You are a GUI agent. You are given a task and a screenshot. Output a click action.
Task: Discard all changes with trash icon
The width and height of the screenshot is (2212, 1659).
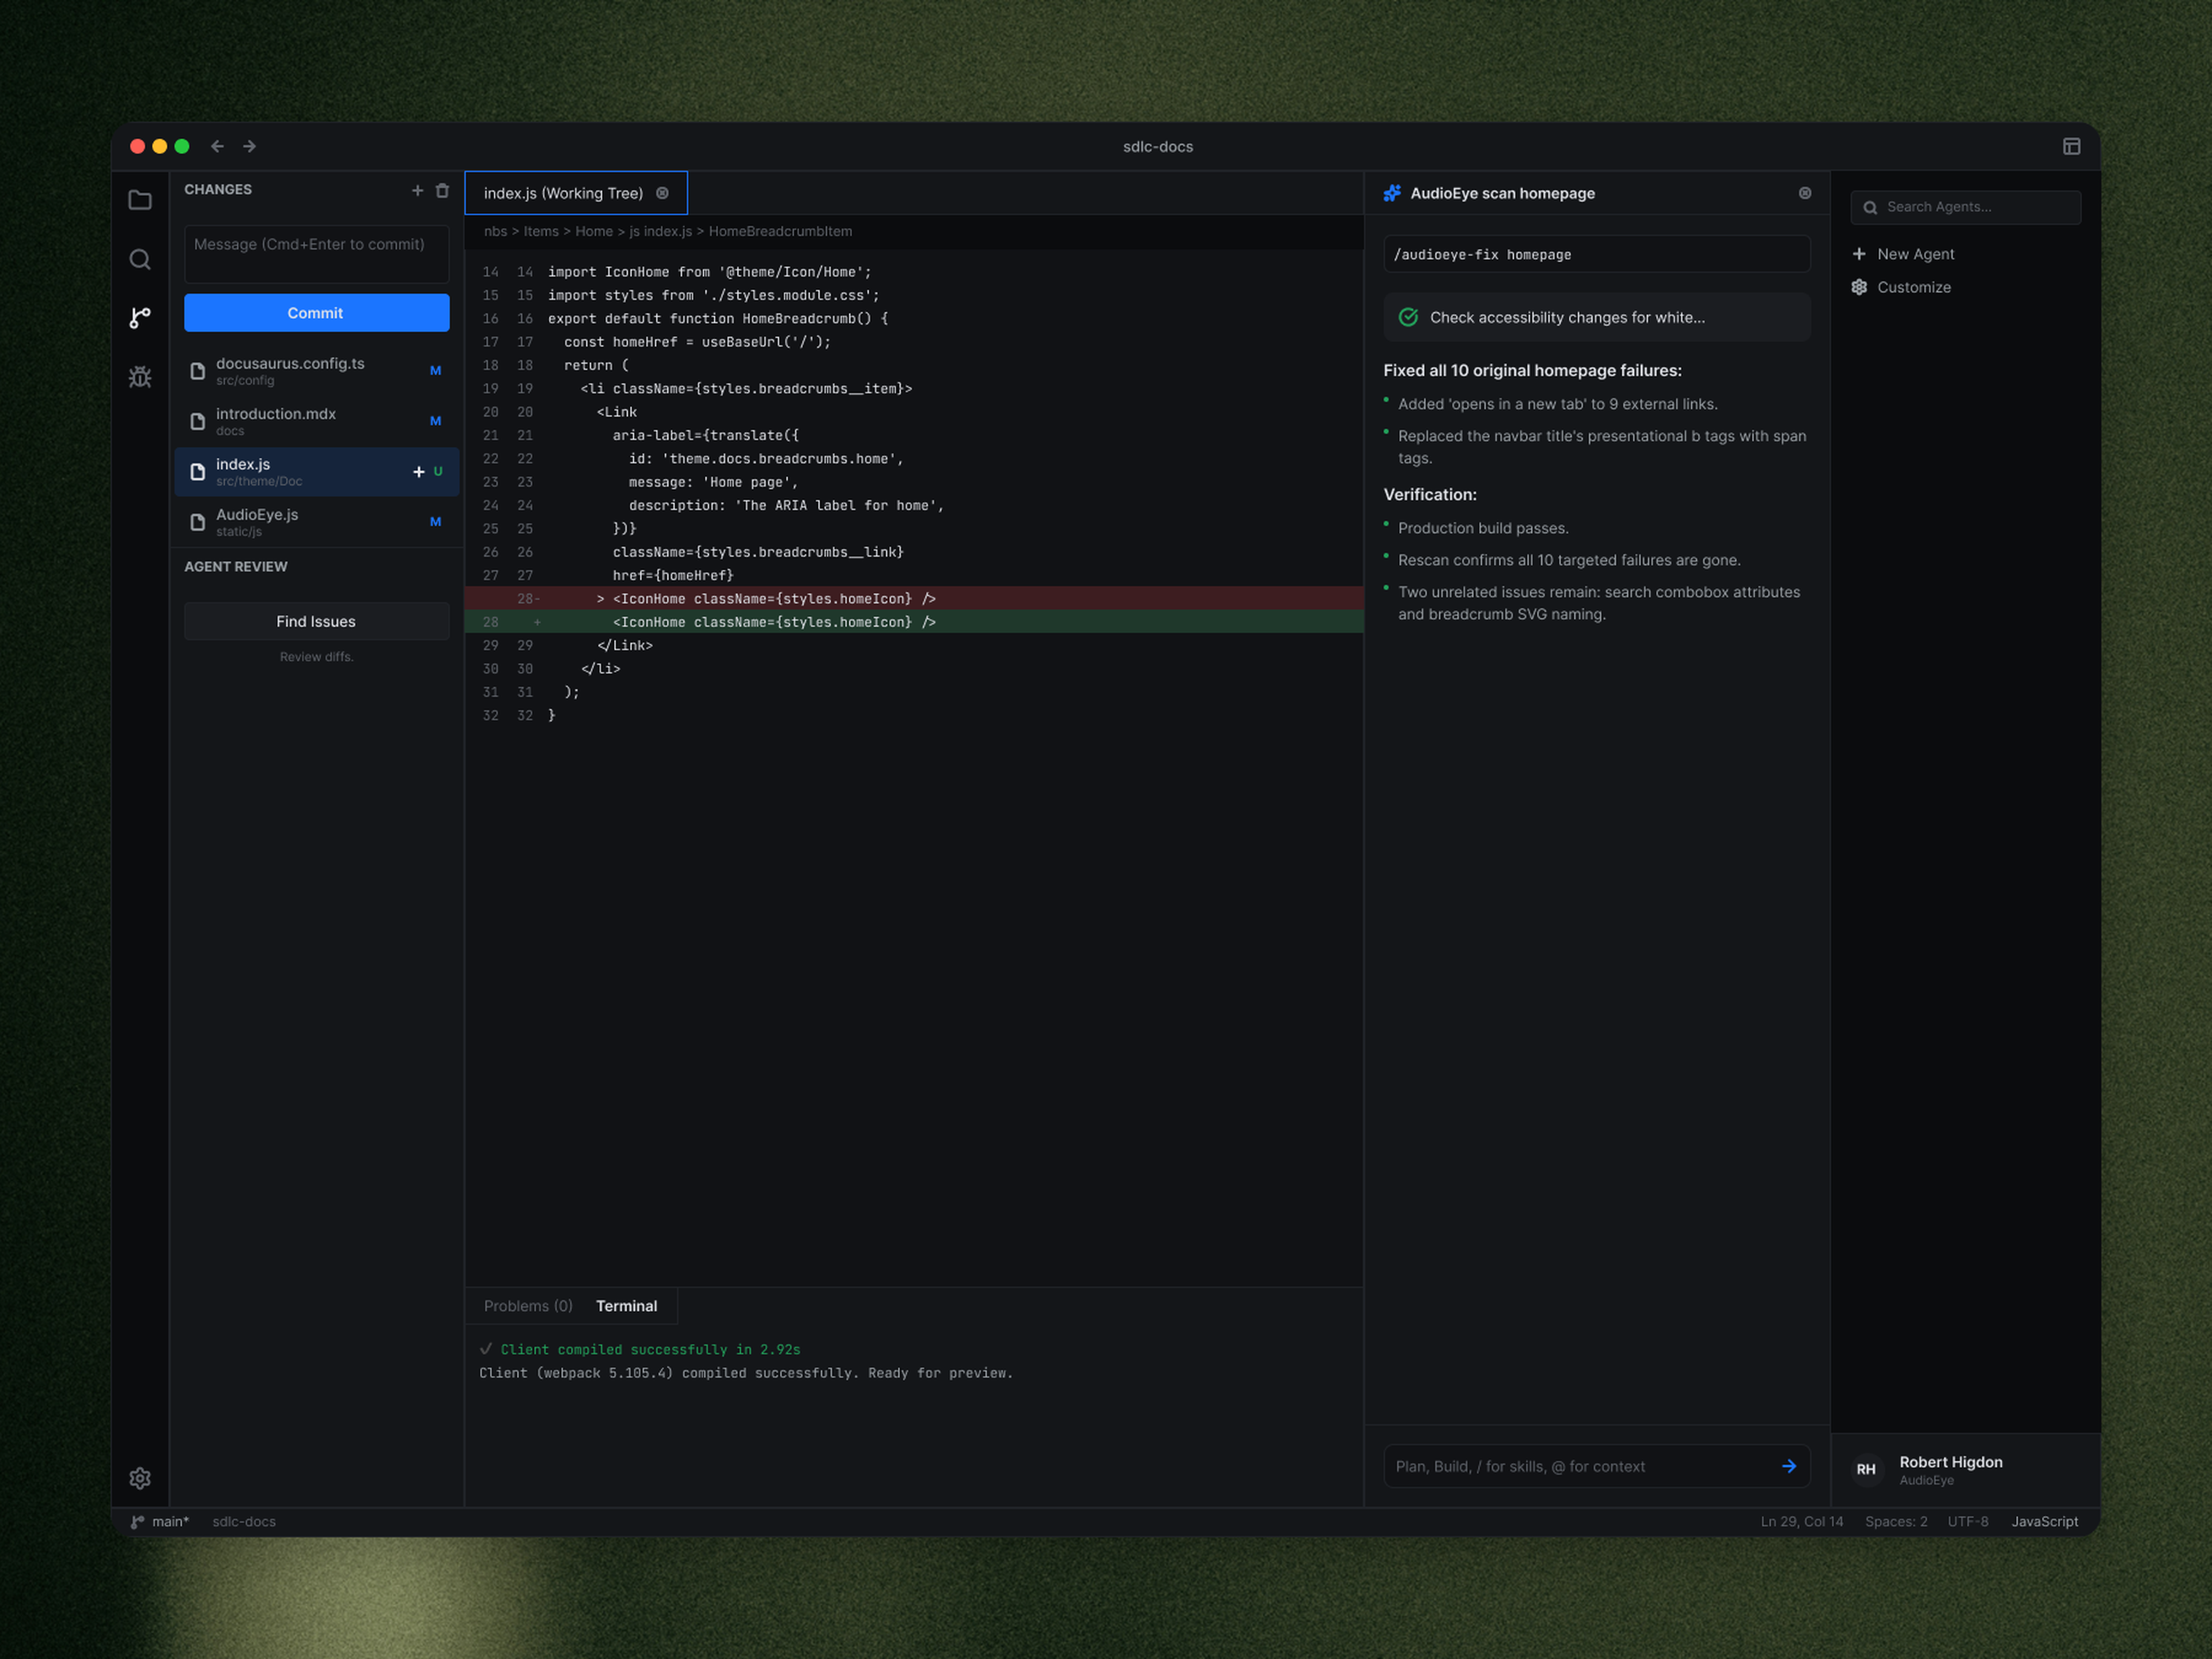pos(442,190)
